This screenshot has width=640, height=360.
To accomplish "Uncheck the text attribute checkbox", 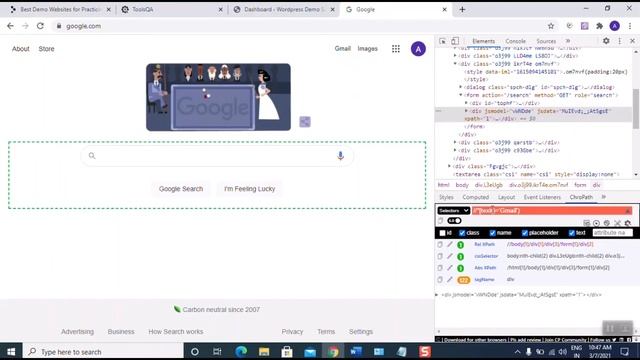I will pyautogui.click(x=572, y=233).
